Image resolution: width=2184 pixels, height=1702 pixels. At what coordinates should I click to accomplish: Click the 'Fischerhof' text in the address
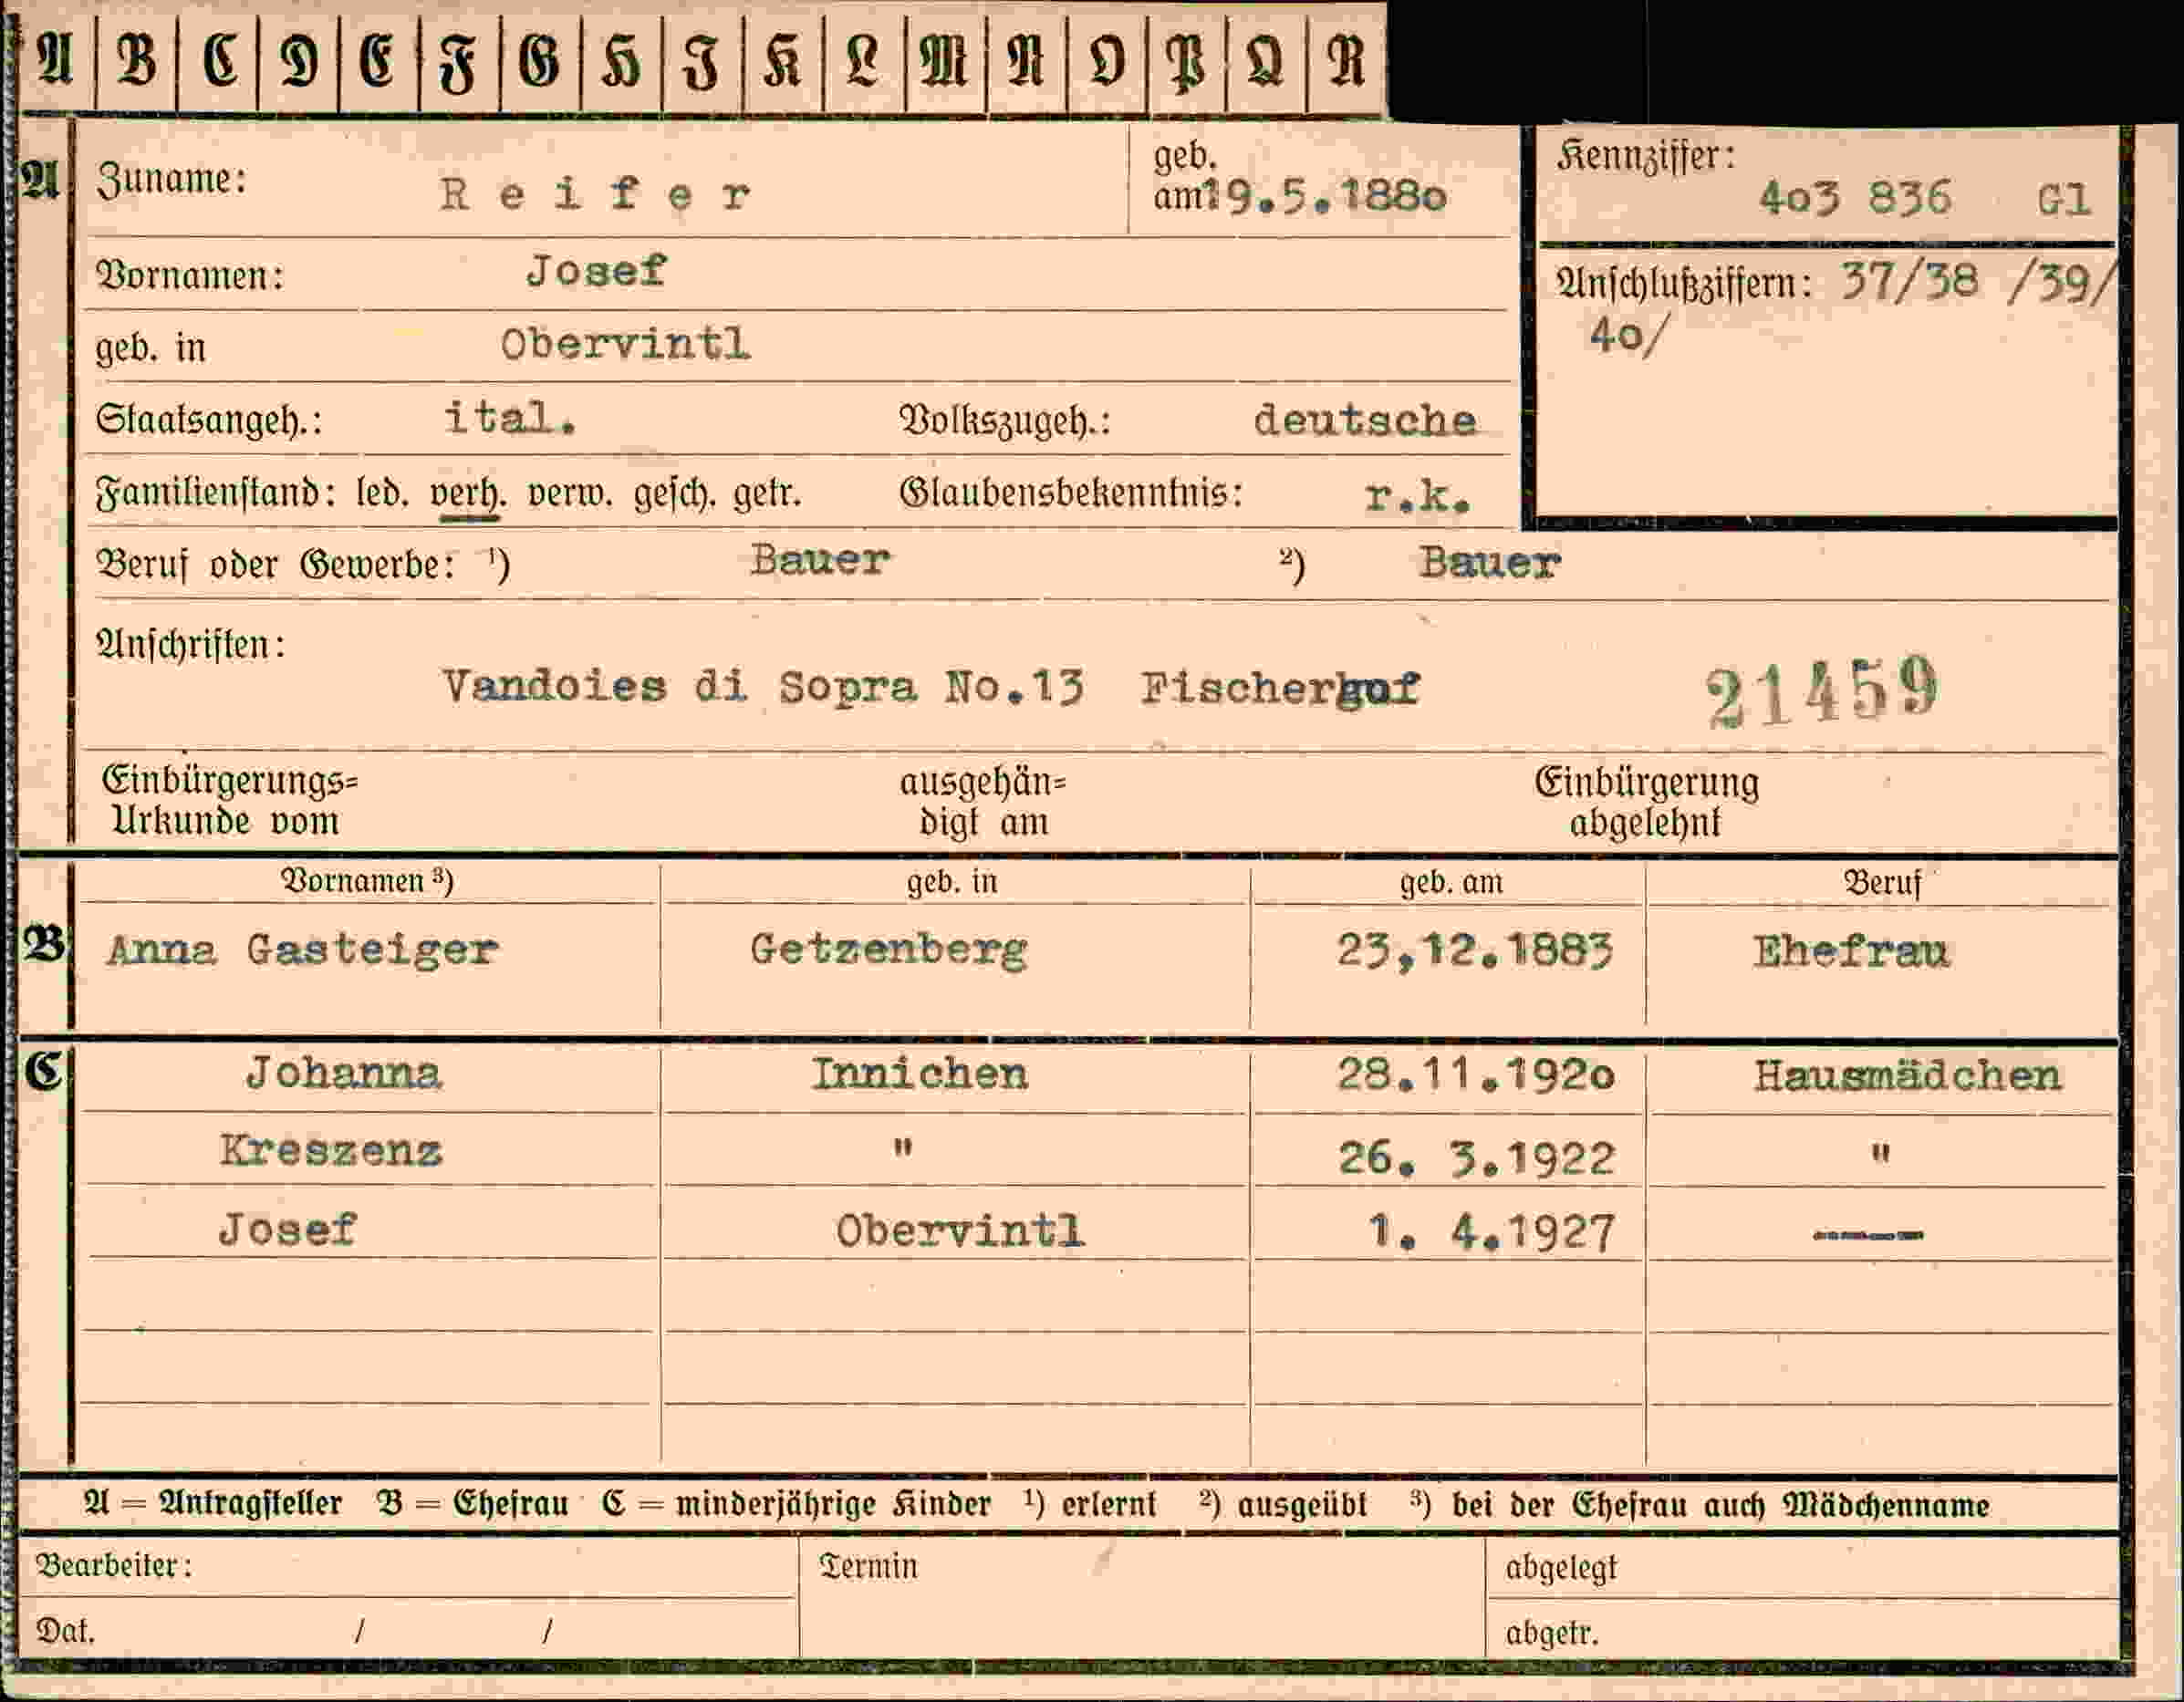1281,689
